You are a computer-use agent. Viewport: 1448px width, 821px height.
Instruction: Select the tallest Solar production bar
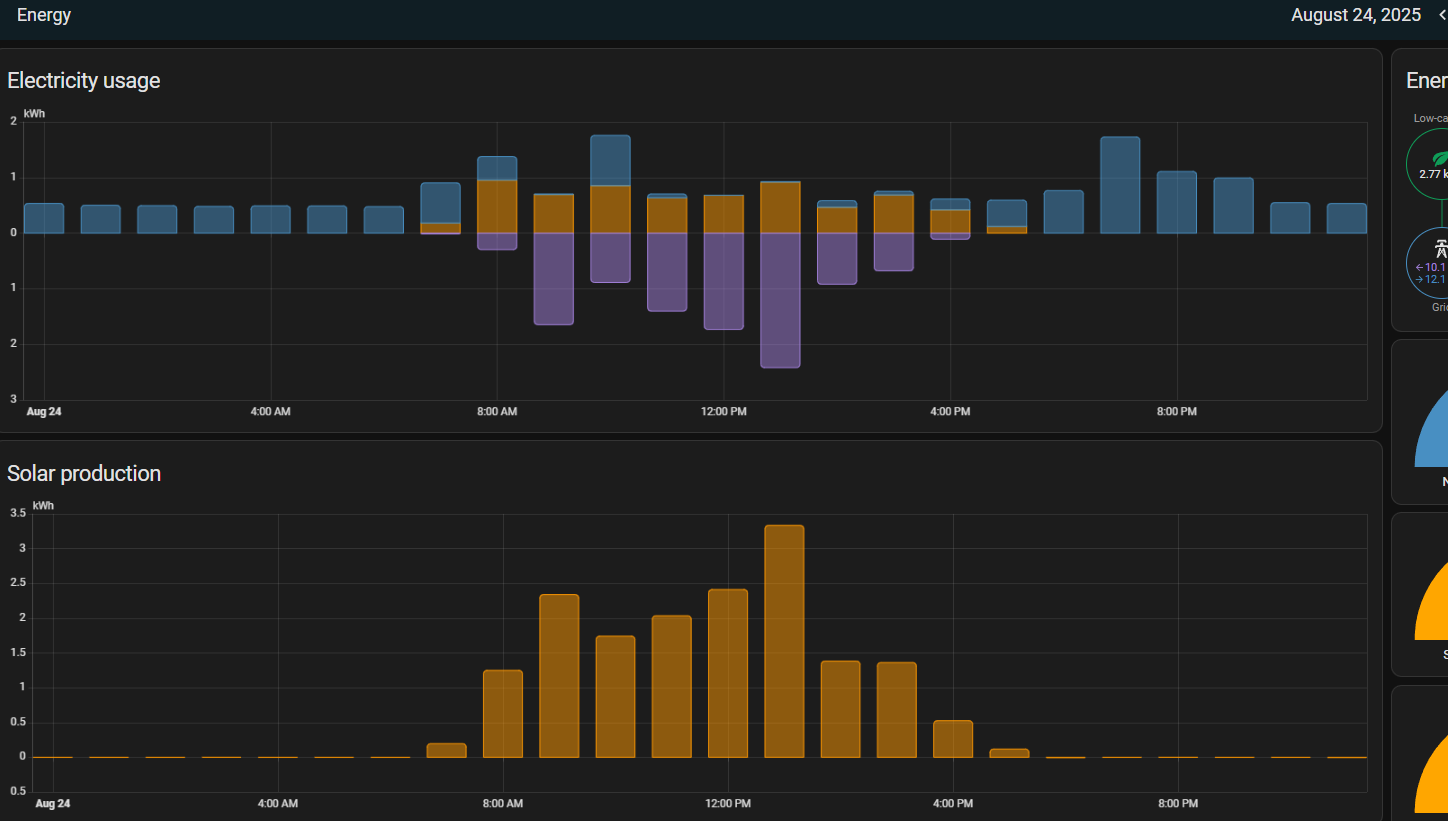tap(784, 640)
